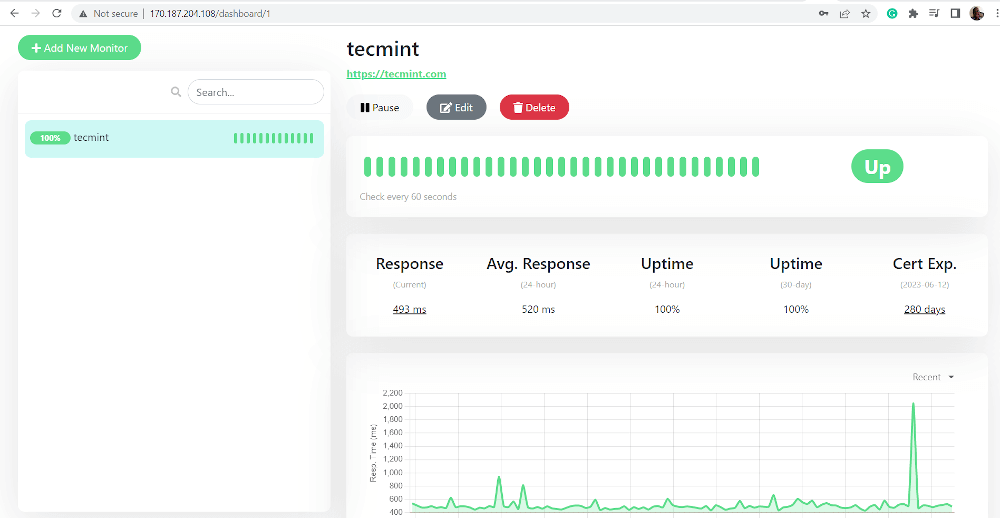The image size is (1000, 518).
Task: Open saved password key icon
Action: (823, 13)
